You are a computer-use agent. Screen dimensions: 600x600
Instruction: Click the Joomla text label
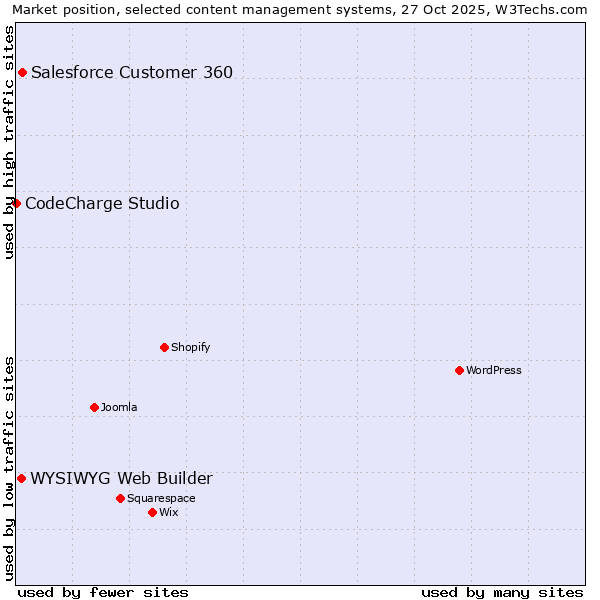(x=119, y=407)
